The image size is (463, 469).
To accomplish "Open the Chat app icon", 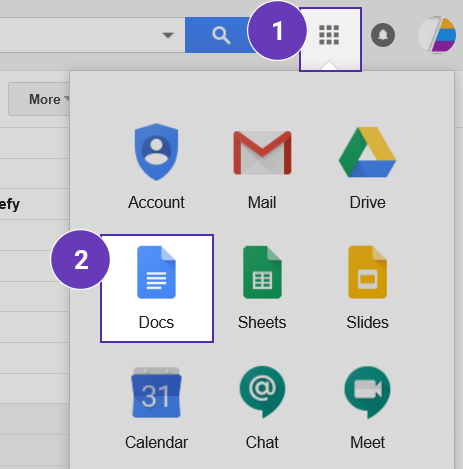I will click(262, 392).
